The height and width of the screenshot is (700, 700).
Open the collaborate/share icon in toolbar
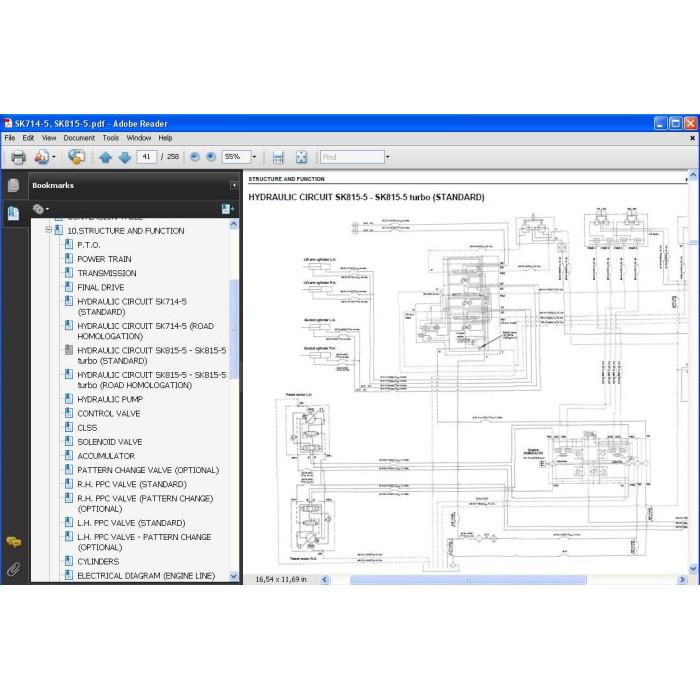point(42,157)
